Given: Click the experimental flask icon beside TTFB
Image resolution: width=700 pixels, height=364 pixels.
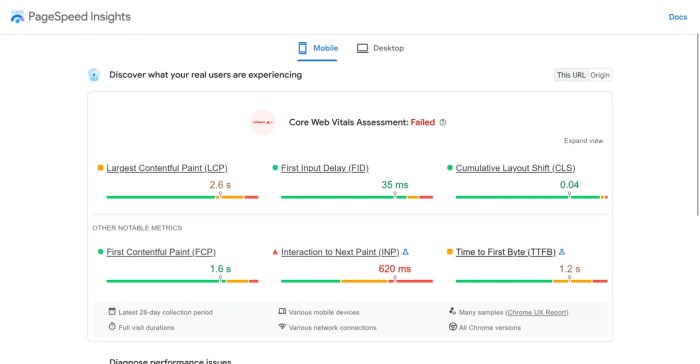Looking at the screenshot, I should pyautogui.click(x=562, y=252).
